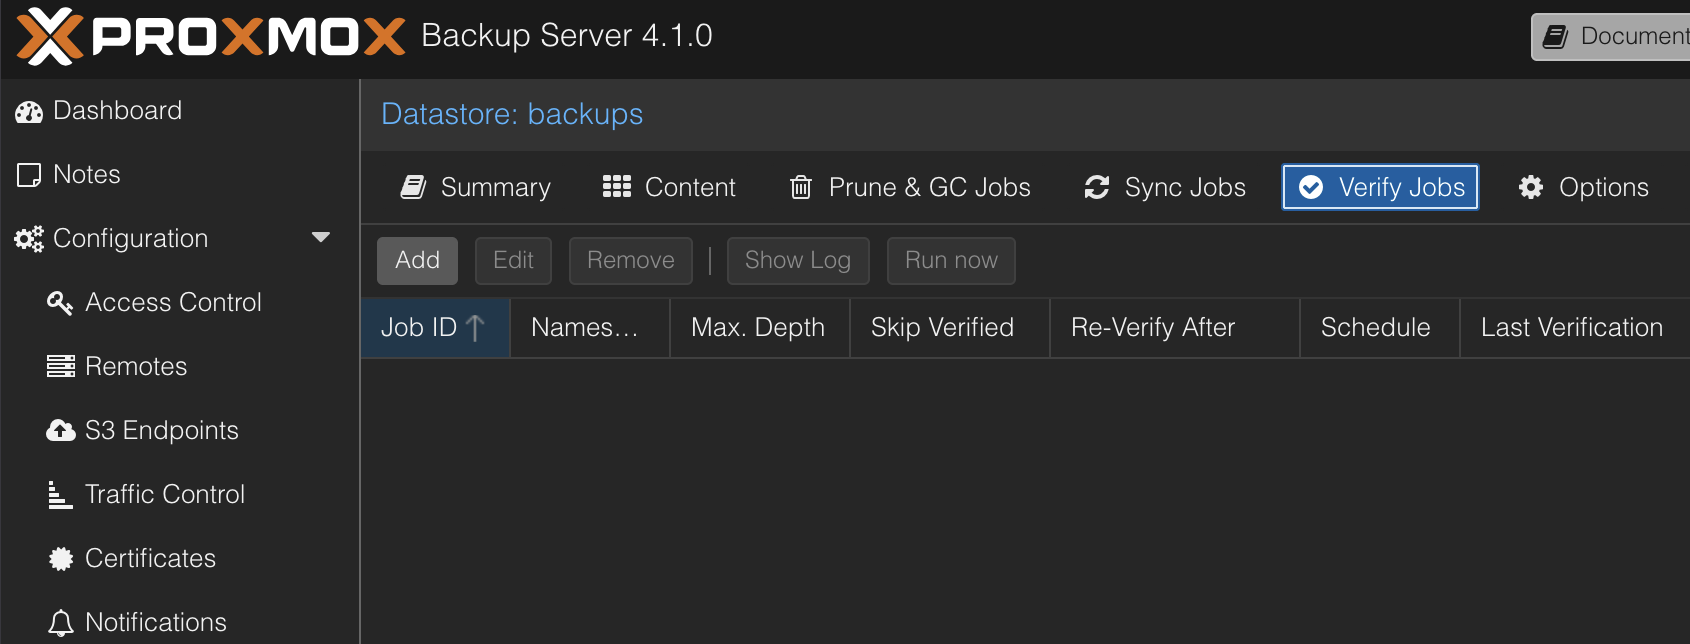Sort by the Re-Verify After column
The height and width of the screenshot is (644, 1690).
pos(1175,328)
